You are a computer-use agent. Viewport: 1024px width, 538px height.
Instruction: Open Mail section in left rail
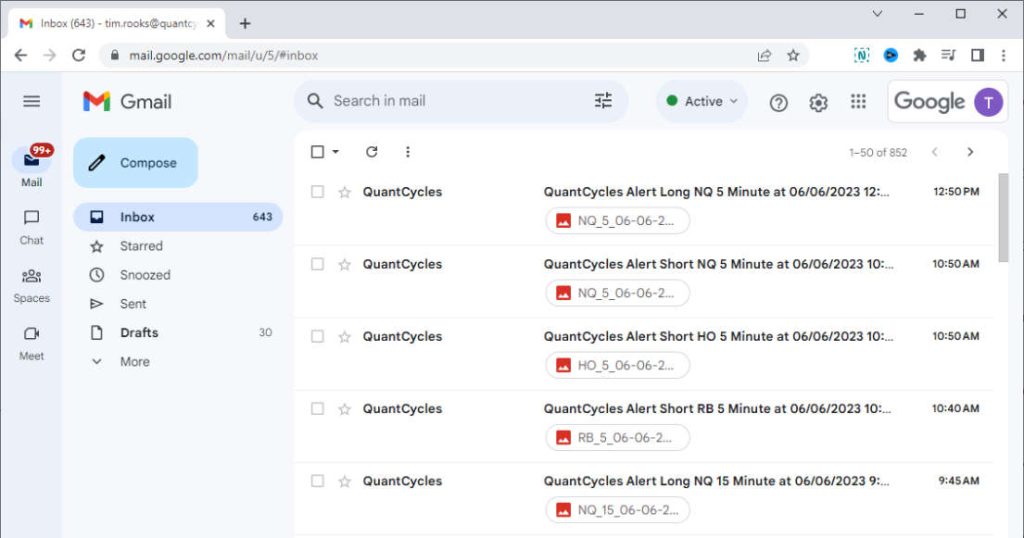tap(31, 166)
